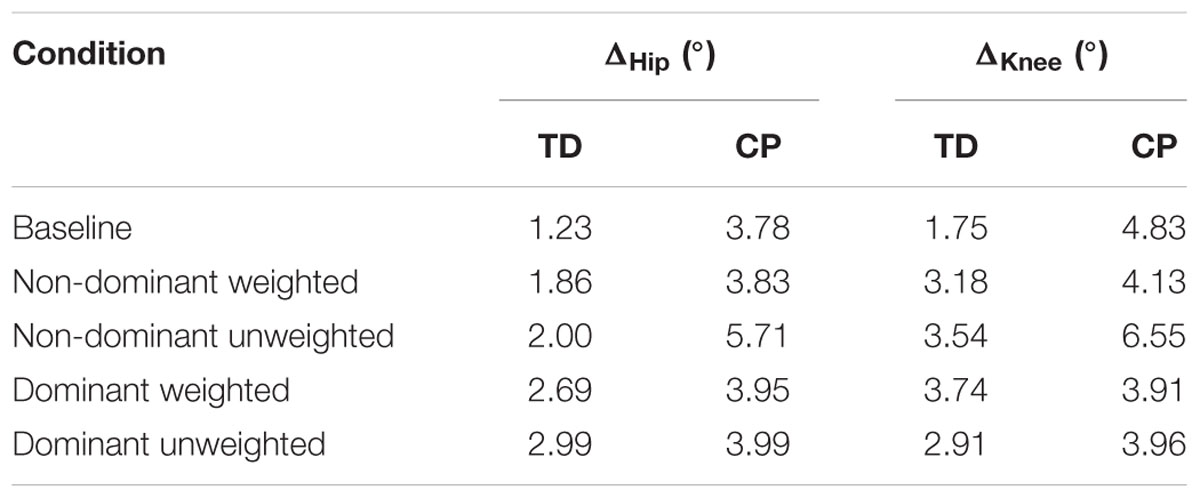Click the CP subheader under ΔKnee
The height and width of the screenshot is (498, 1200).
point(1155,147)
